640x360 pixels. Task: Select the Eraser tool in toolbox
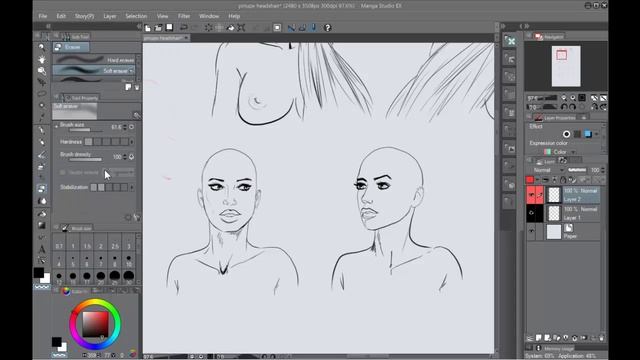42,189
